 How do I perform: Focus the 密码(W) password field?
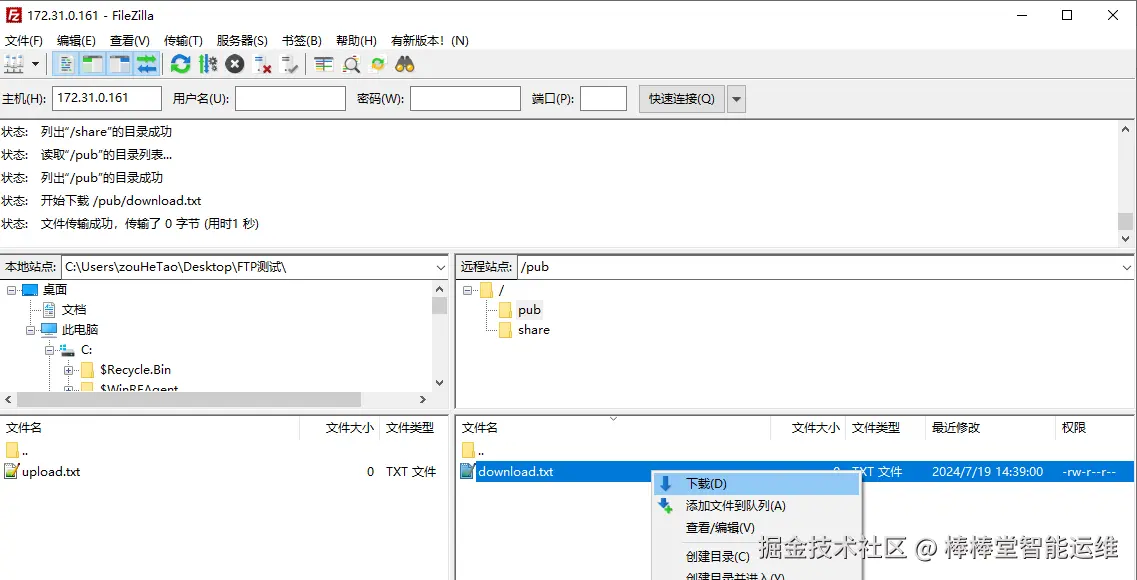pyautogui.click(x=466, y=98)
